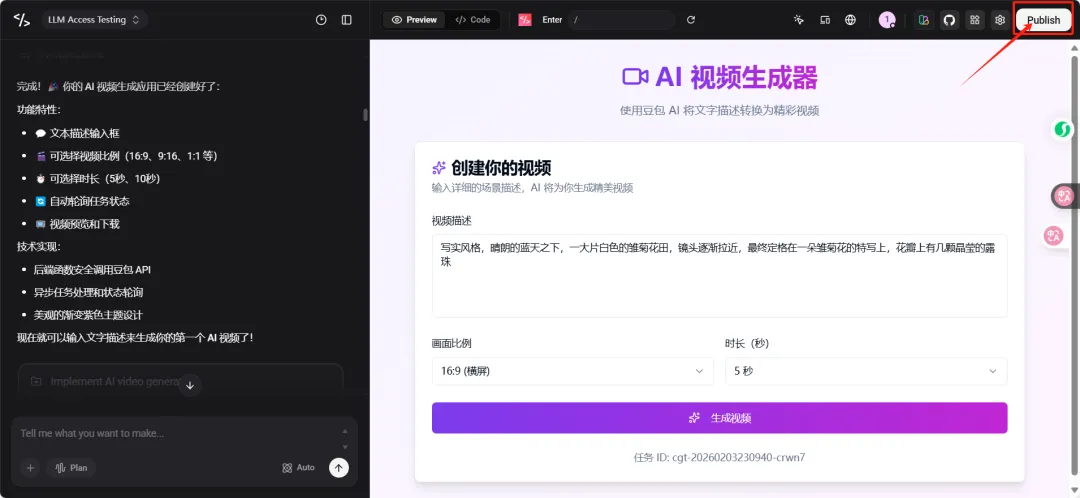Click the 创建你的视频 card heading

(501, 168)
